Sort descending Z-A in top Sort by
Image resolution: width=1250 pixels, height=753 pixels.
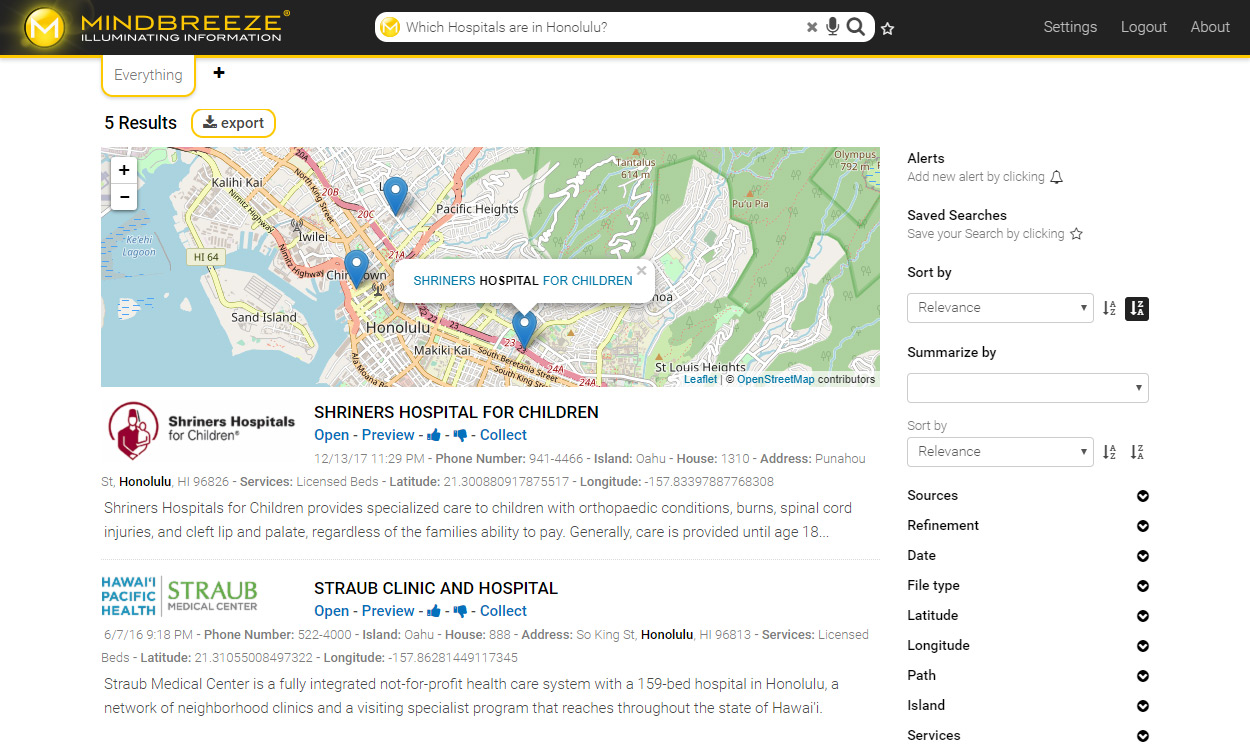pyautogui.click(x=1137, y=308)
